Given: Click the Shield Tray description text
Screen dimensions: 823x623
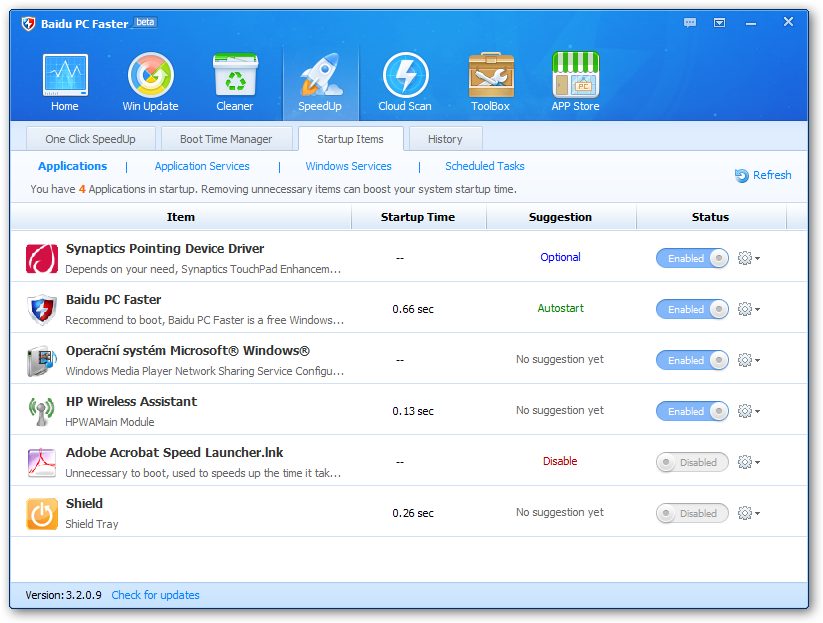Looking at the screenshot, I should [92, 524].
